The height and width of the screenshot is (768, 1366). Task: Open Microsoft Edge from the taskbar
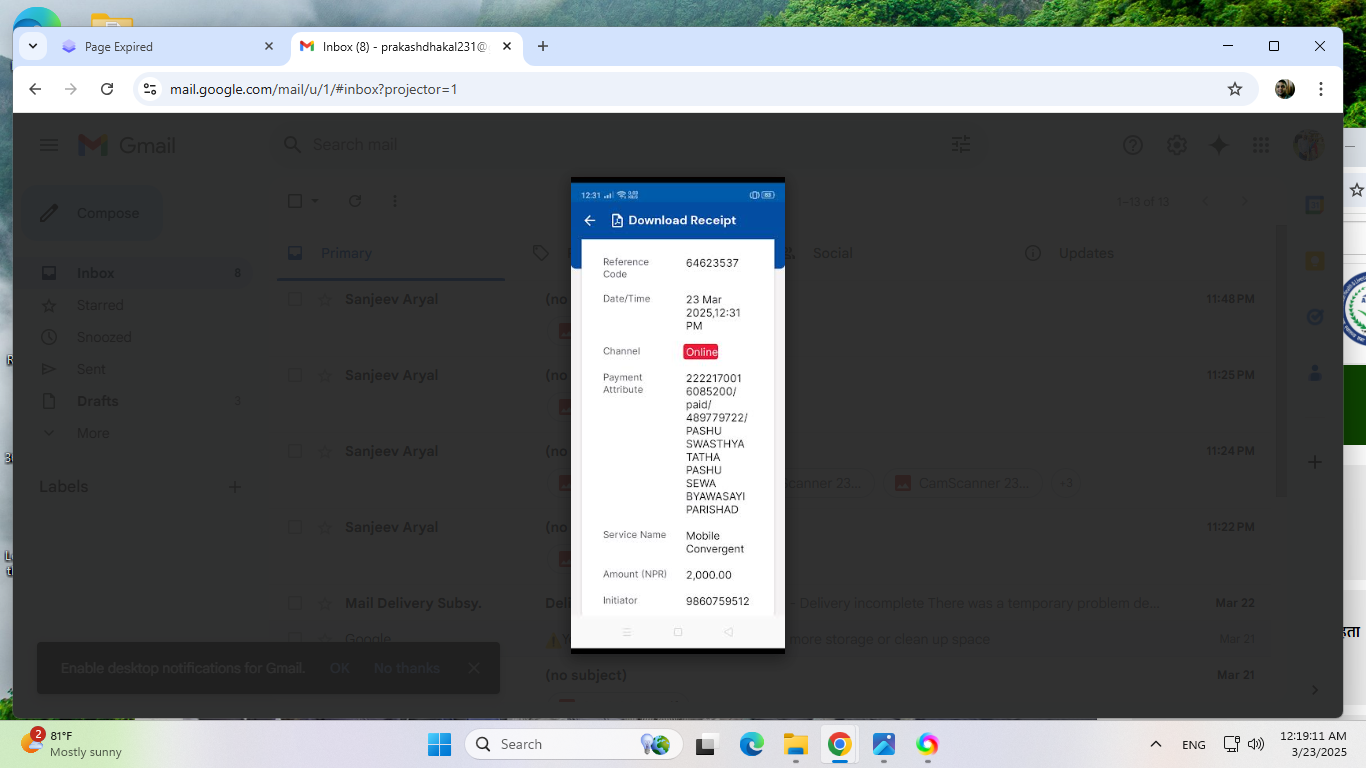click(751, 744)
